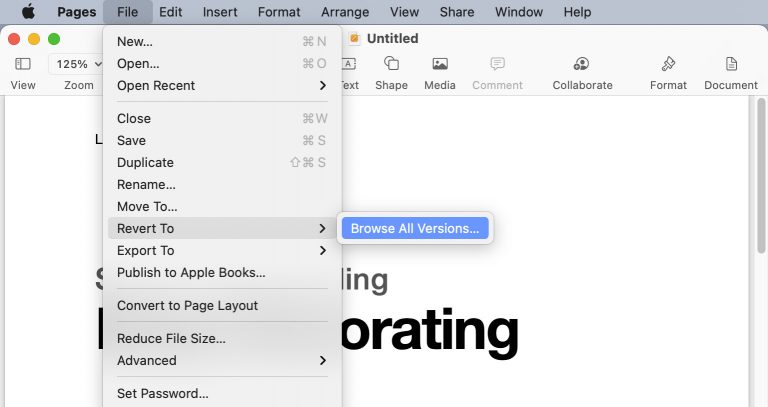
Task: Click the Collaborate toolbar icon
Action: pyautogui.click(x=582, y=64)
